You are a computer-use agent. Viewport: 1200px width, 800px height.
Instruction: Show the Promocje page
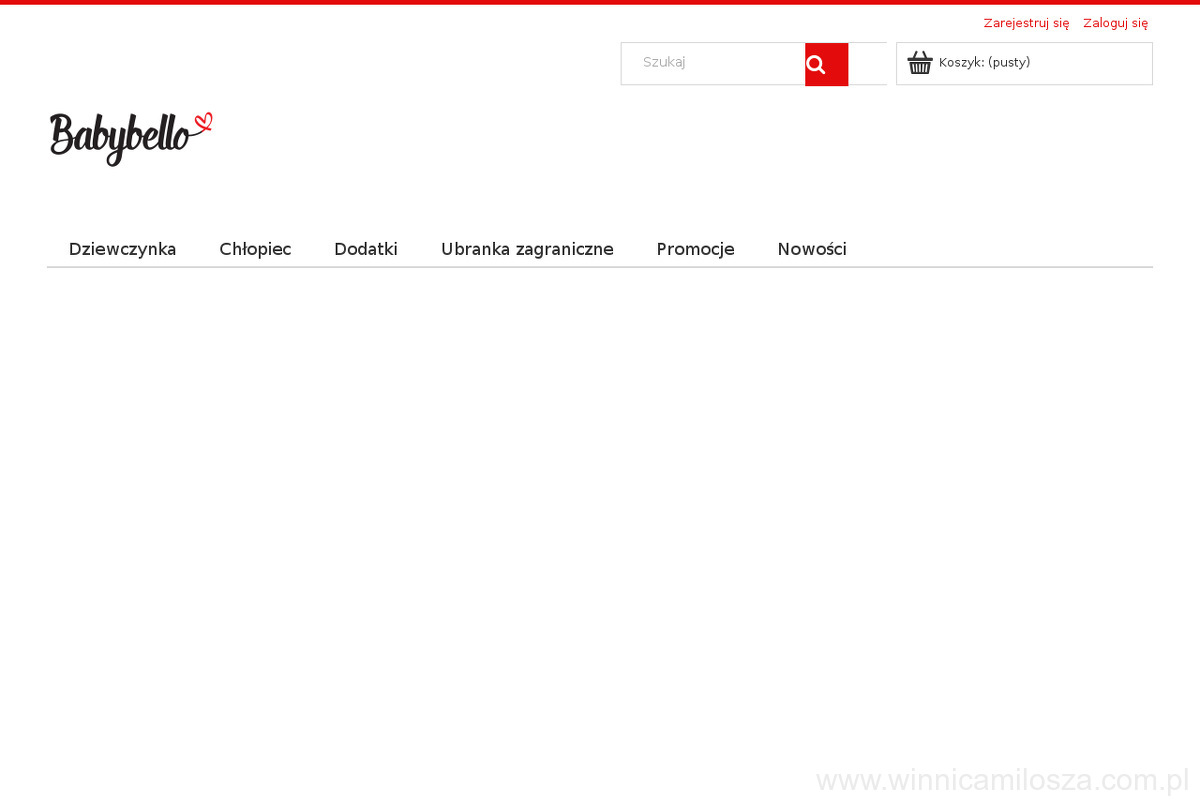(x=695, y=249)
